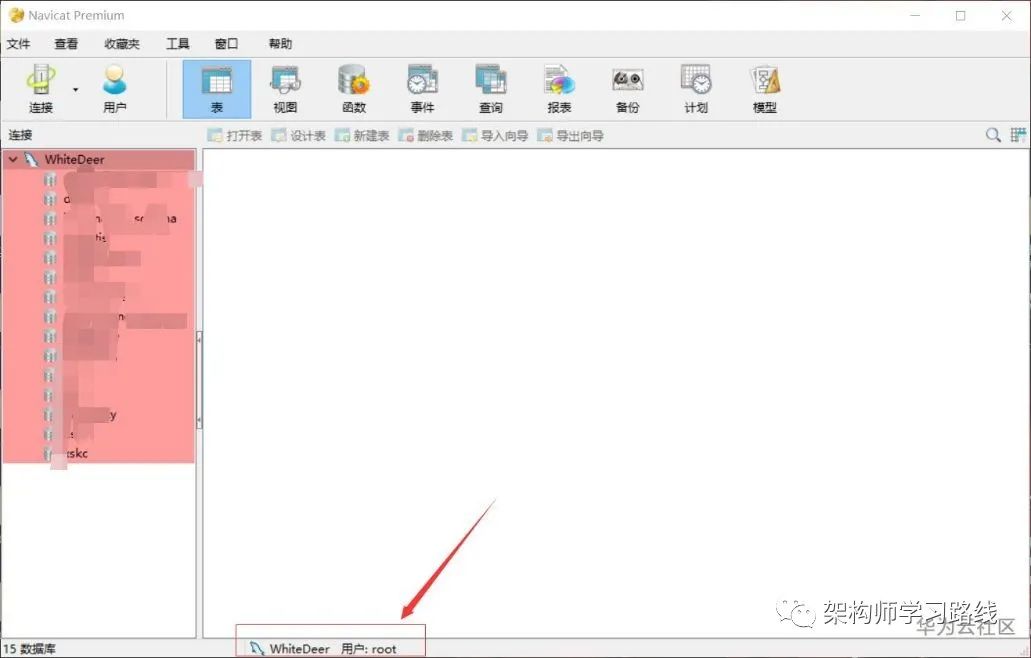Click the 连接 panel header label

[20, 135]
